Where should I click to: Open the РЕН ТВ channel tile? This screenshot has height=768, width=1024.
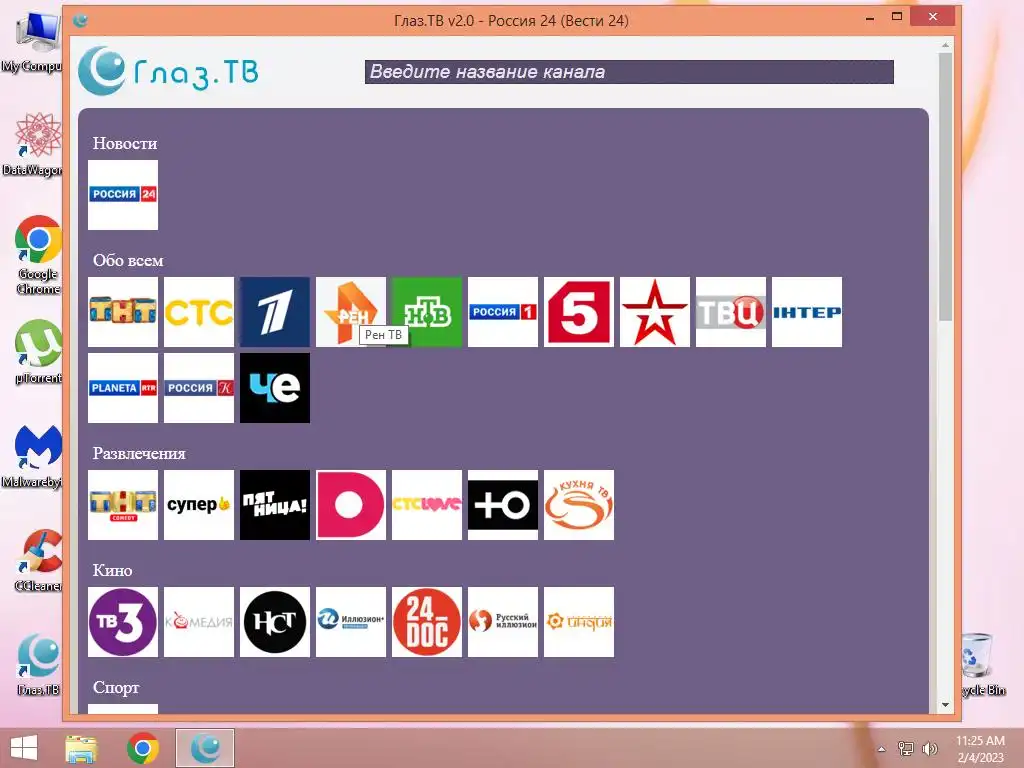pyautogui.click(x=351, y=312)
